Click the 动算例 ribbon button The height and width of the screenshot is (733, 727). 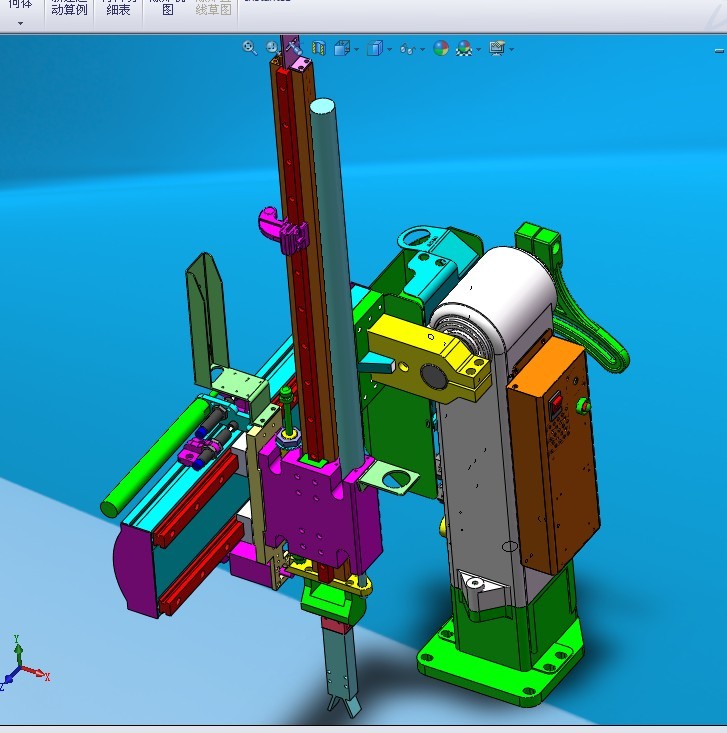click(69, 9)
